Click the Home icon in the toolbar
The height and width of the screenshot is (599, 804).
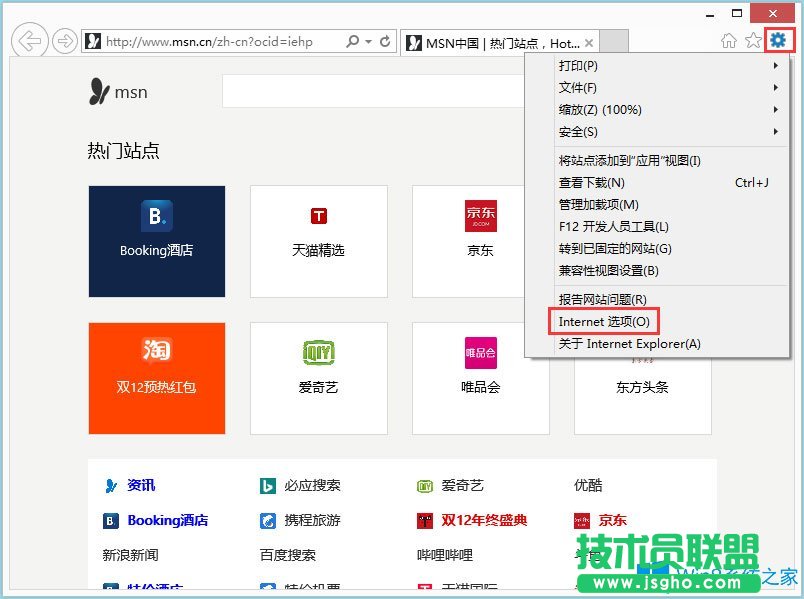pyautogui.click(x=730, y=40)
